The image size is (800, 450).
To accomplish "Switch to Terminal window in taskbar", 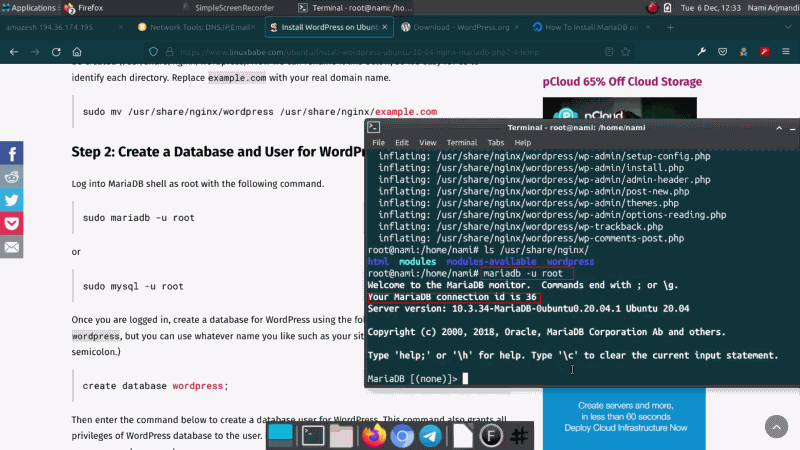I will pyautogui.click(x=356, y=8).
